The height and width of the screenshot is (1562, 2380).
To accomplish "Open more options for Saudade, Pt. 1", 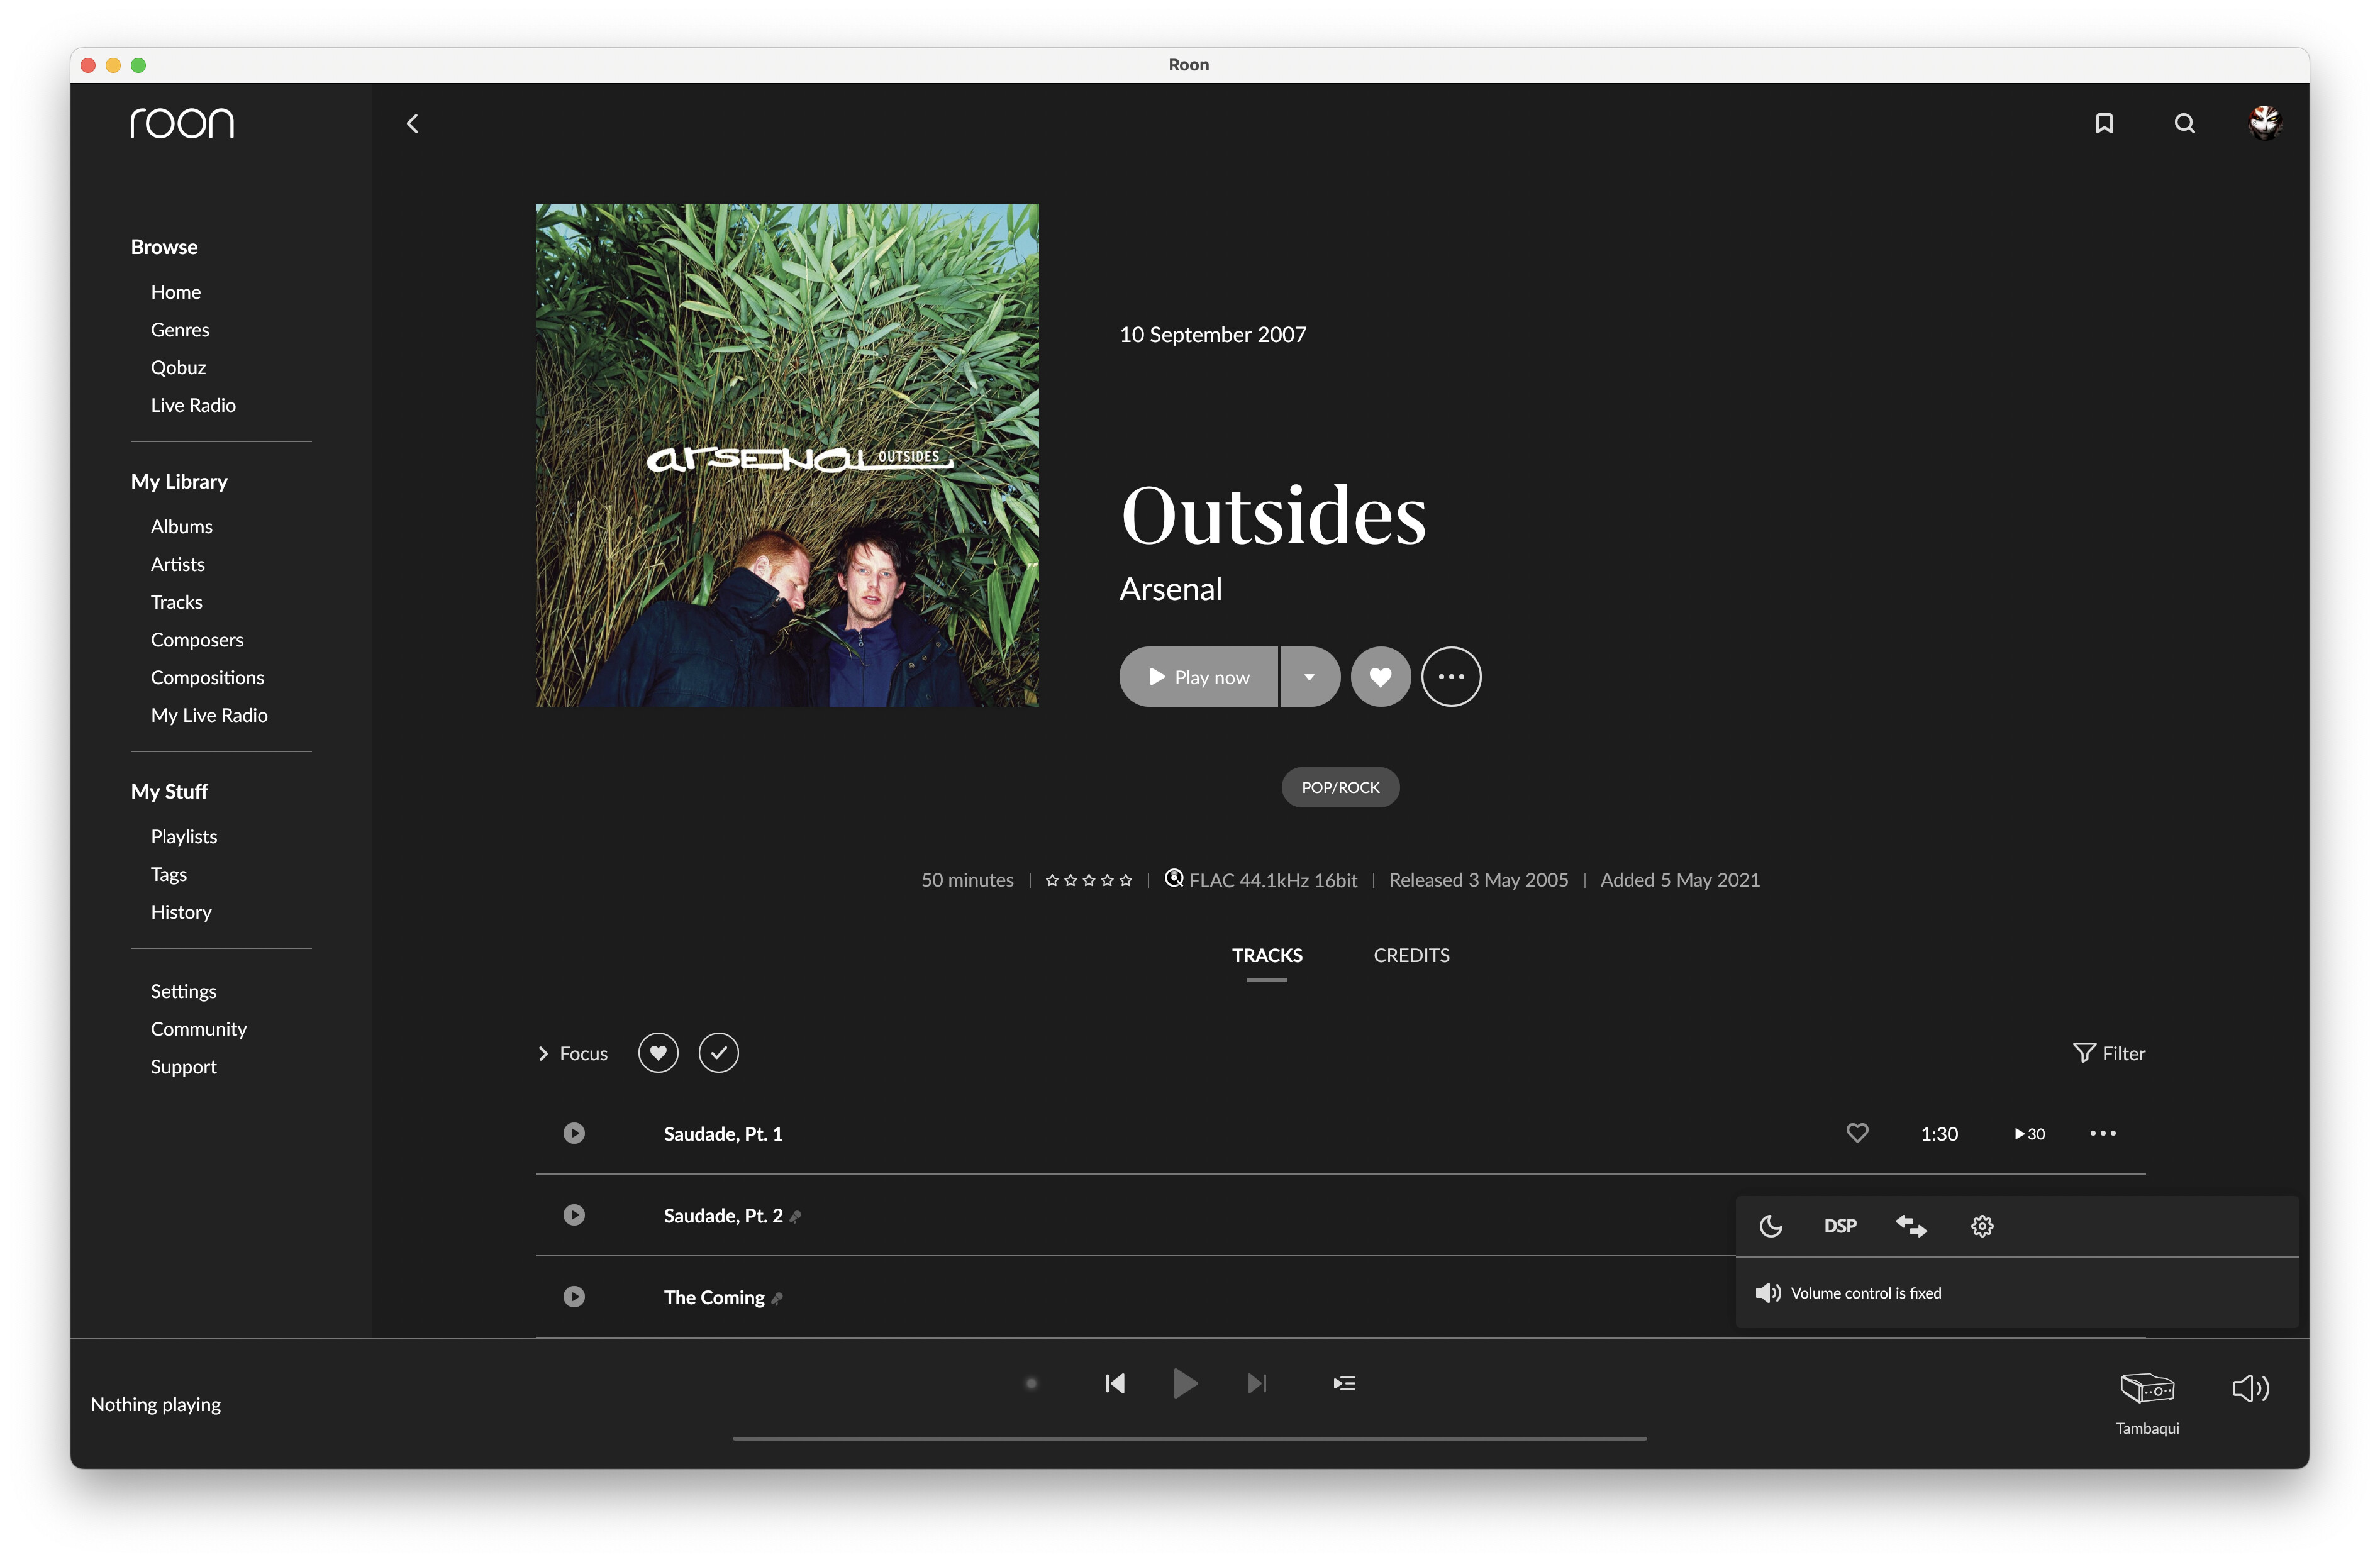I will (x=2102, y=1133).
